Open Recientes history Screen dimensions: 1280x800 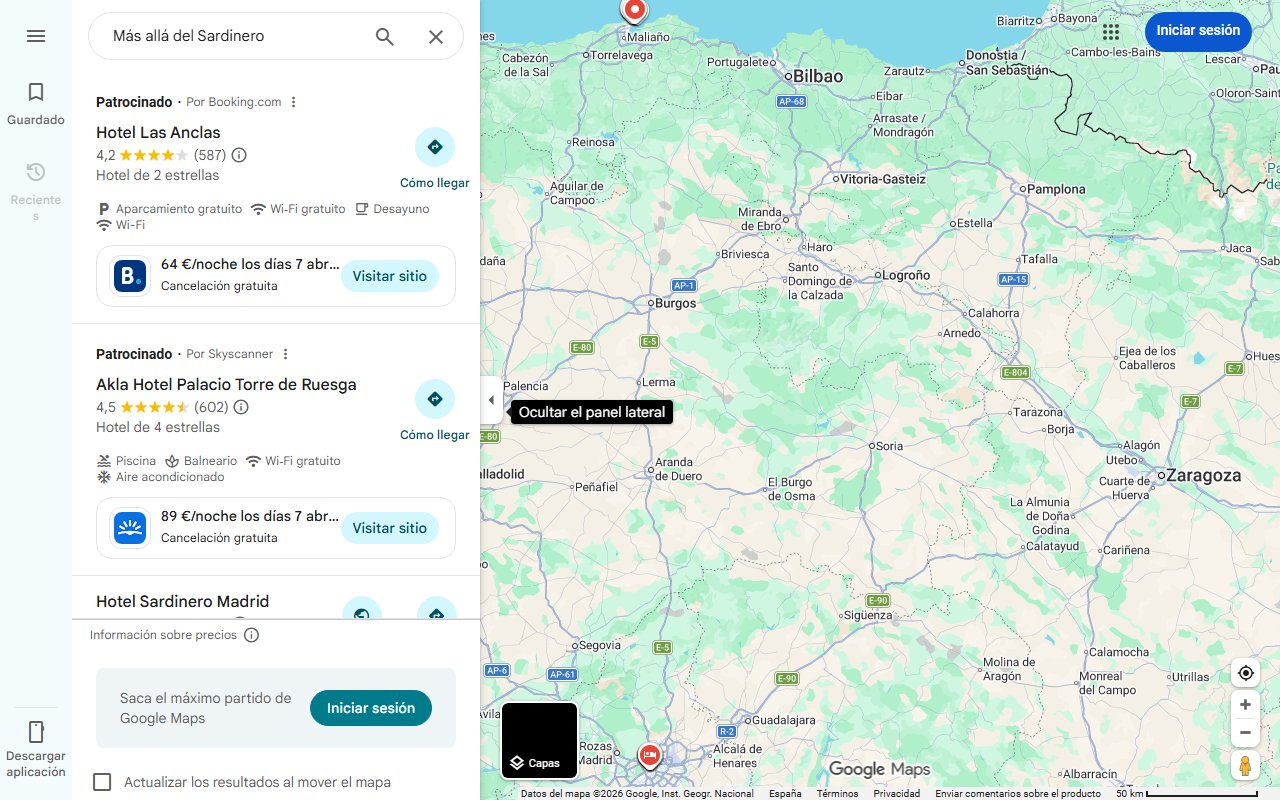36,190
